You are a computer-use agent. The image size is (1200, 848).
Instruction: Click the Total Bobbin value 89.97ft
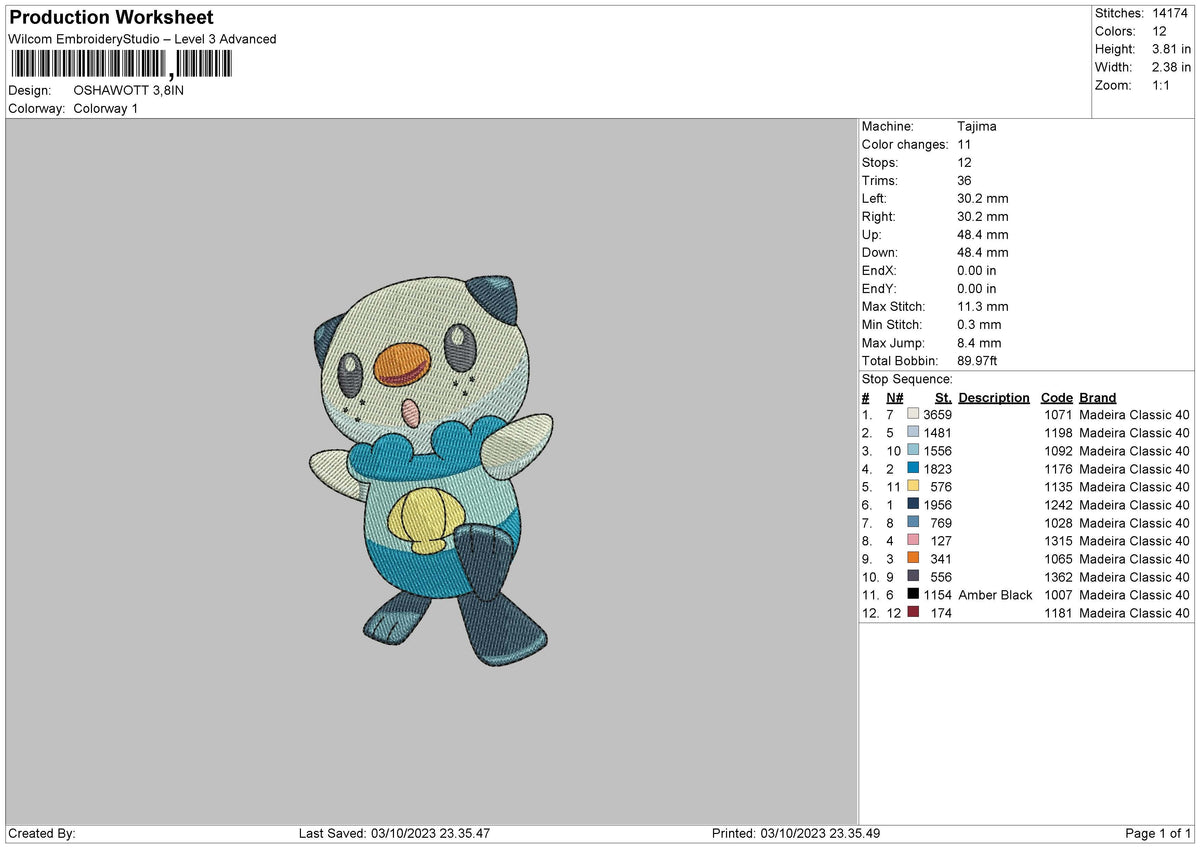click(978, 360)
